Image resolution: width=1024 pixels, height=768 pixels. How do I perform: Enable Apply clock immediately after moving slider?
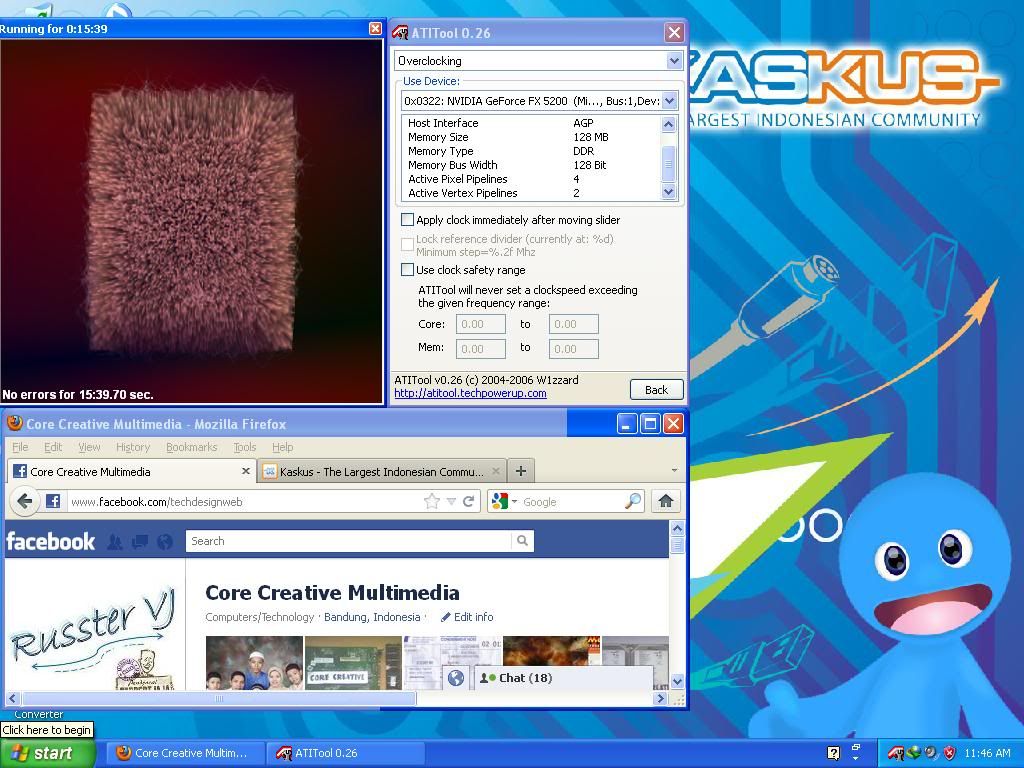407,219
